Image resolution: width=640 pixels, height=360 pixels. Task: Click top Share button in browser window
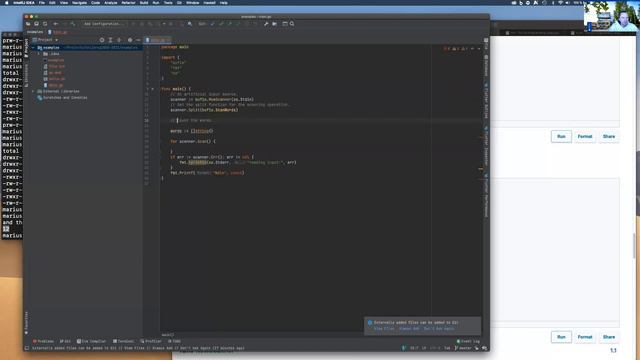(609, 136)
